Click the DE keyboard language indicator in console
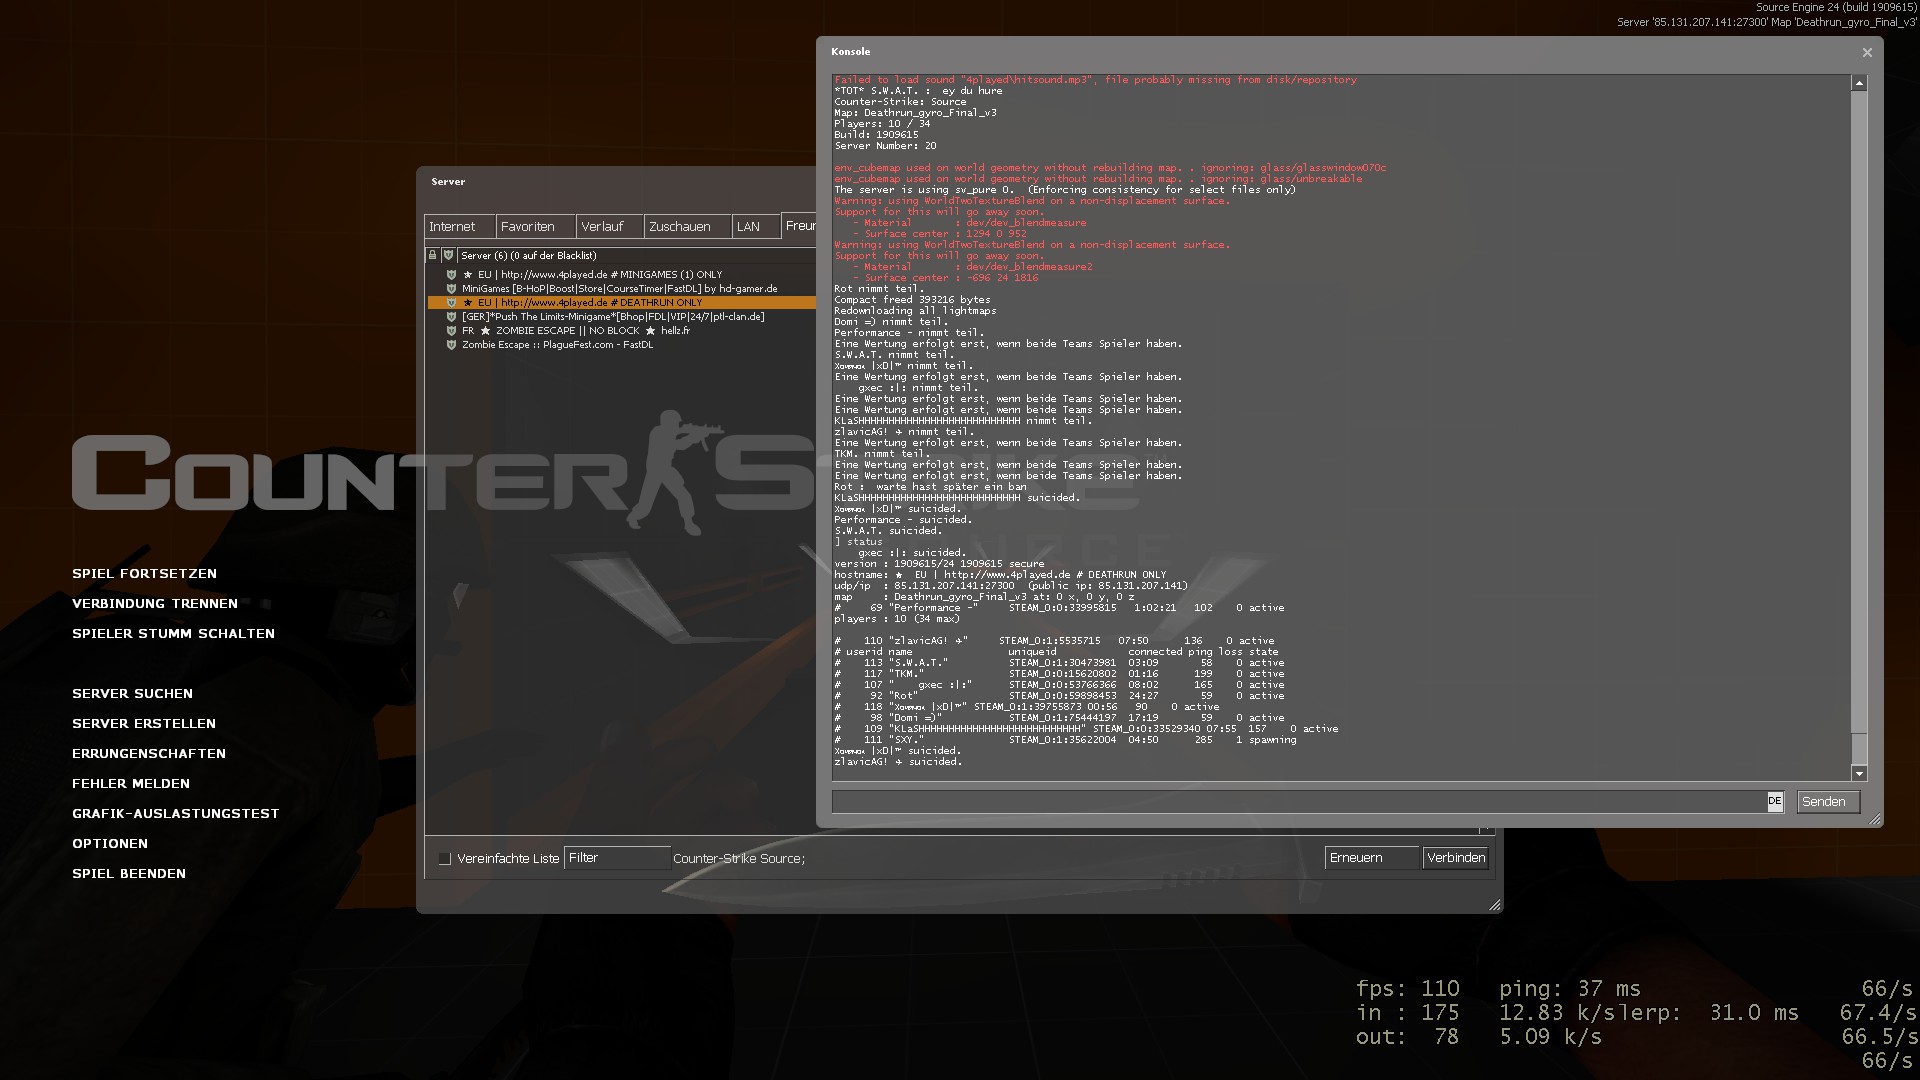Viewport: 1920px width, 1080px height. point(1774,801)
